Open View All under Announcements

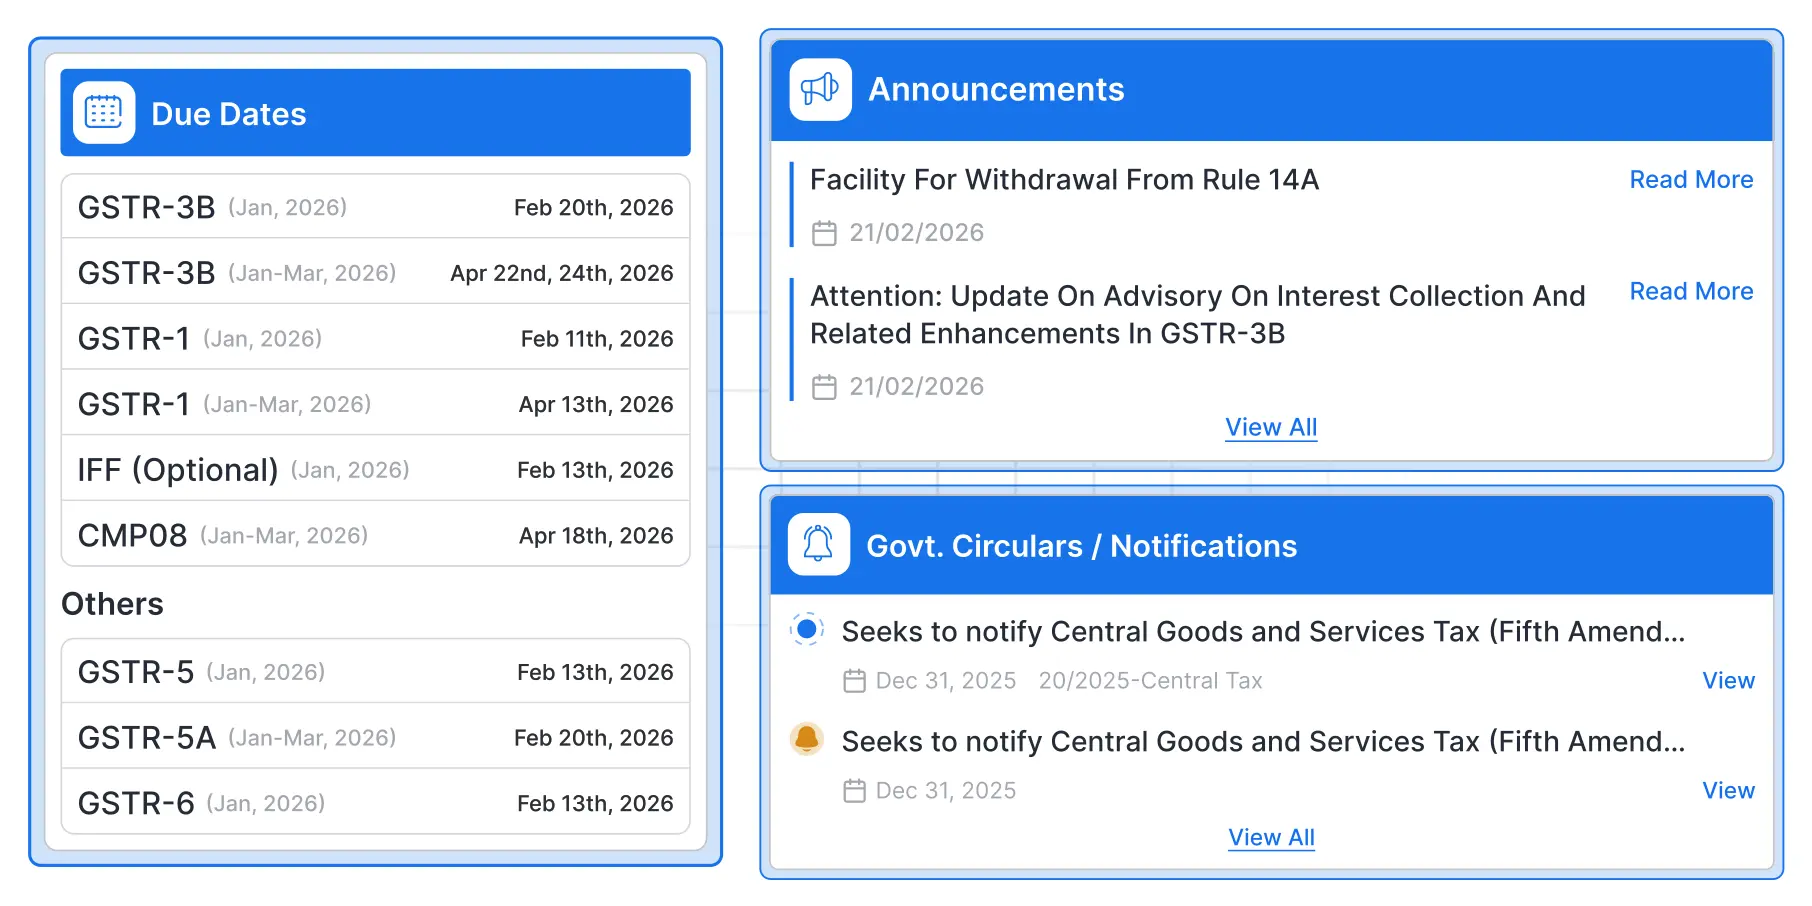[1271, 427]
